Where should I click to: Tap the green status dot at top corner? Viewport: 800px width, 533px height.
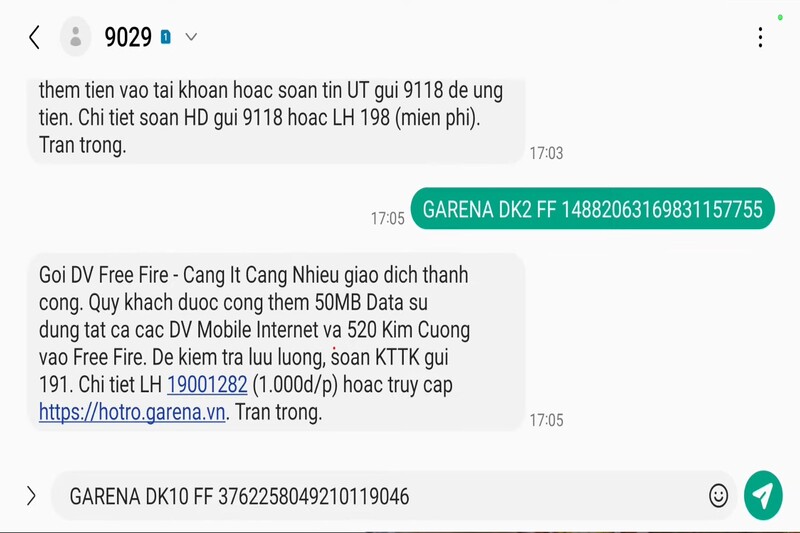pos(780,18)
